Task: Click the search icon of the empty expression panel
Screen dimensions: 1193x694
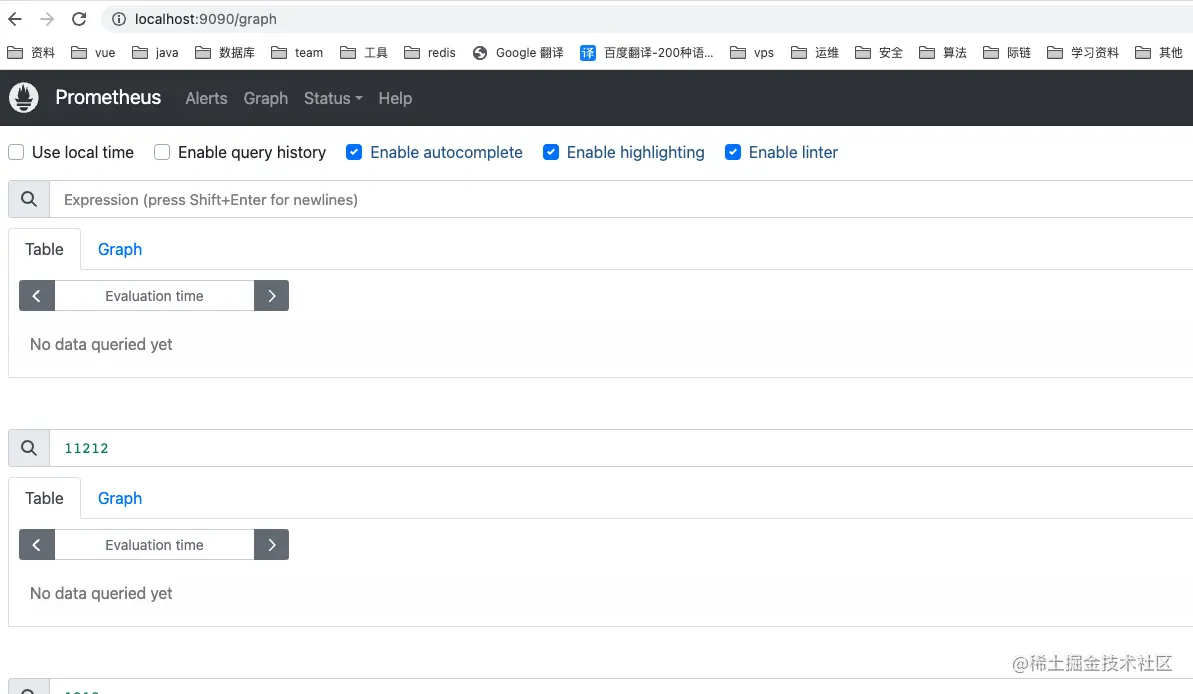Action: (29, 199)
